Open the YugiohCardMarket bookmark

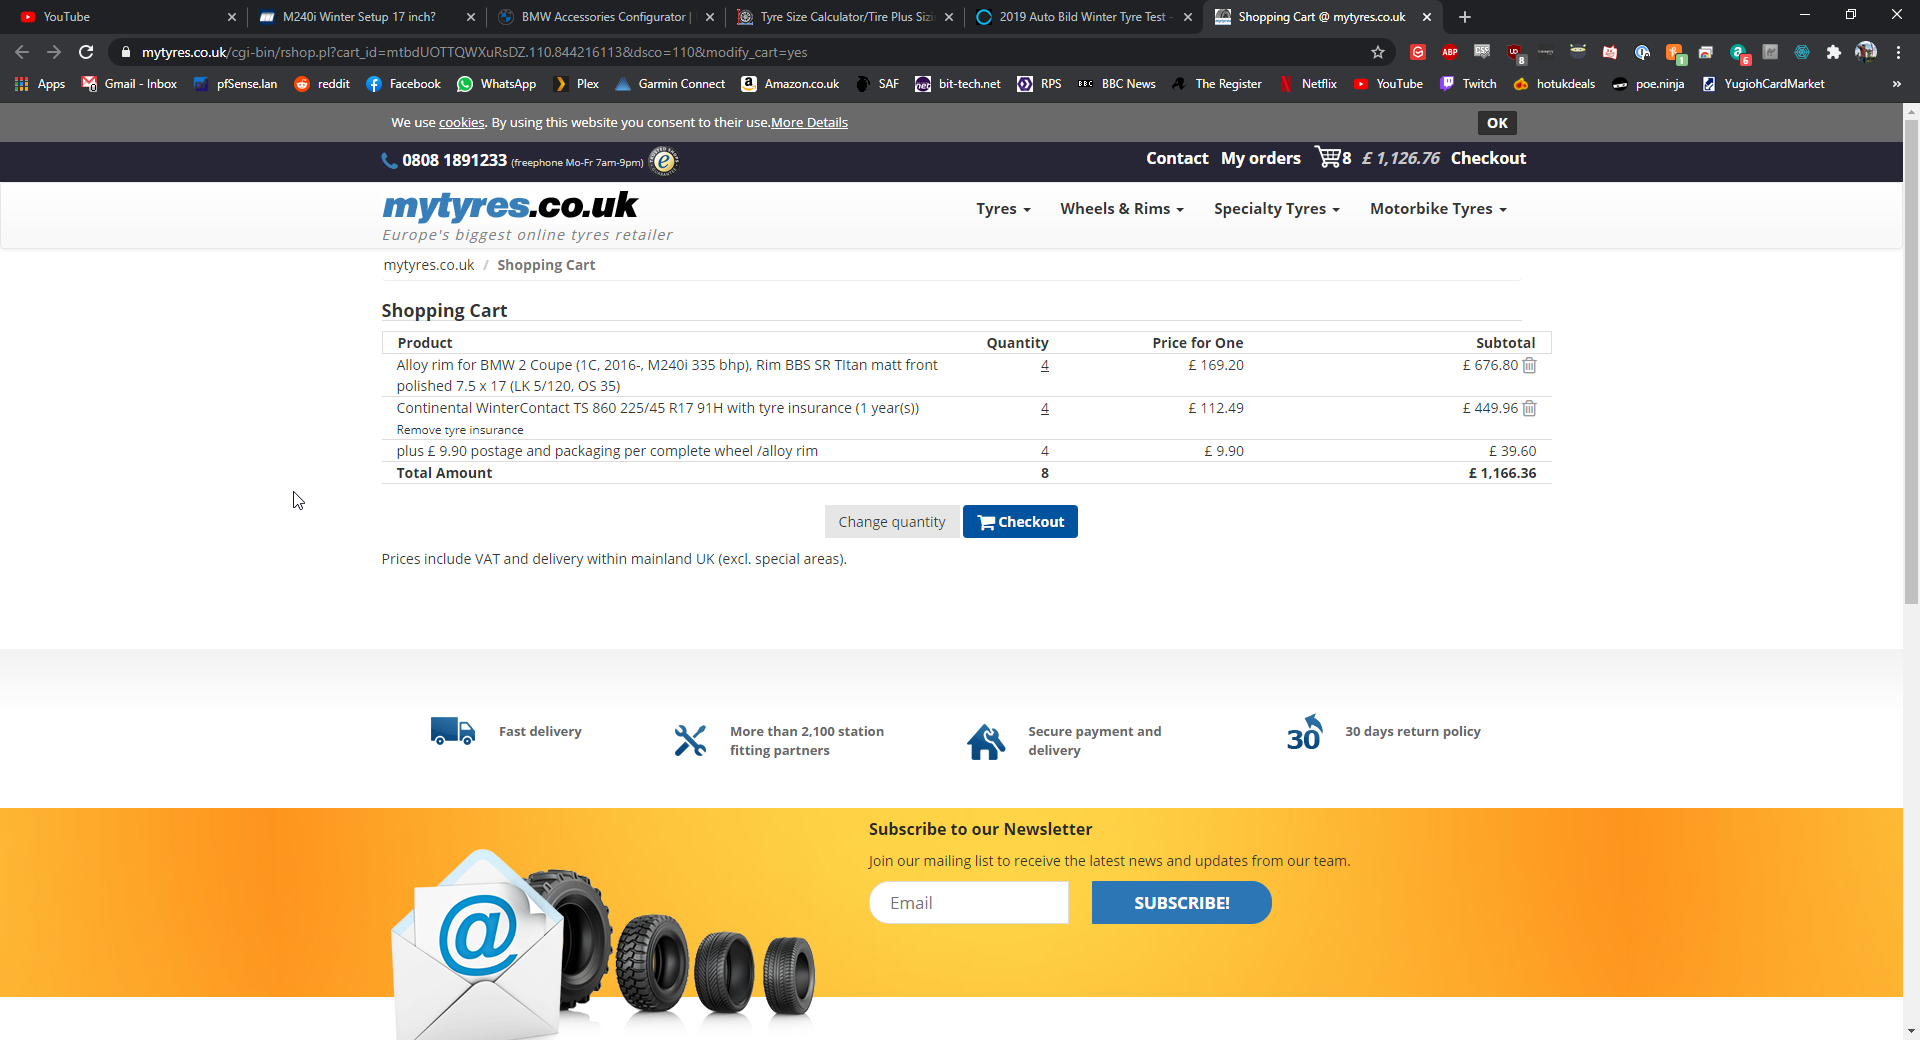[1763, 84]
